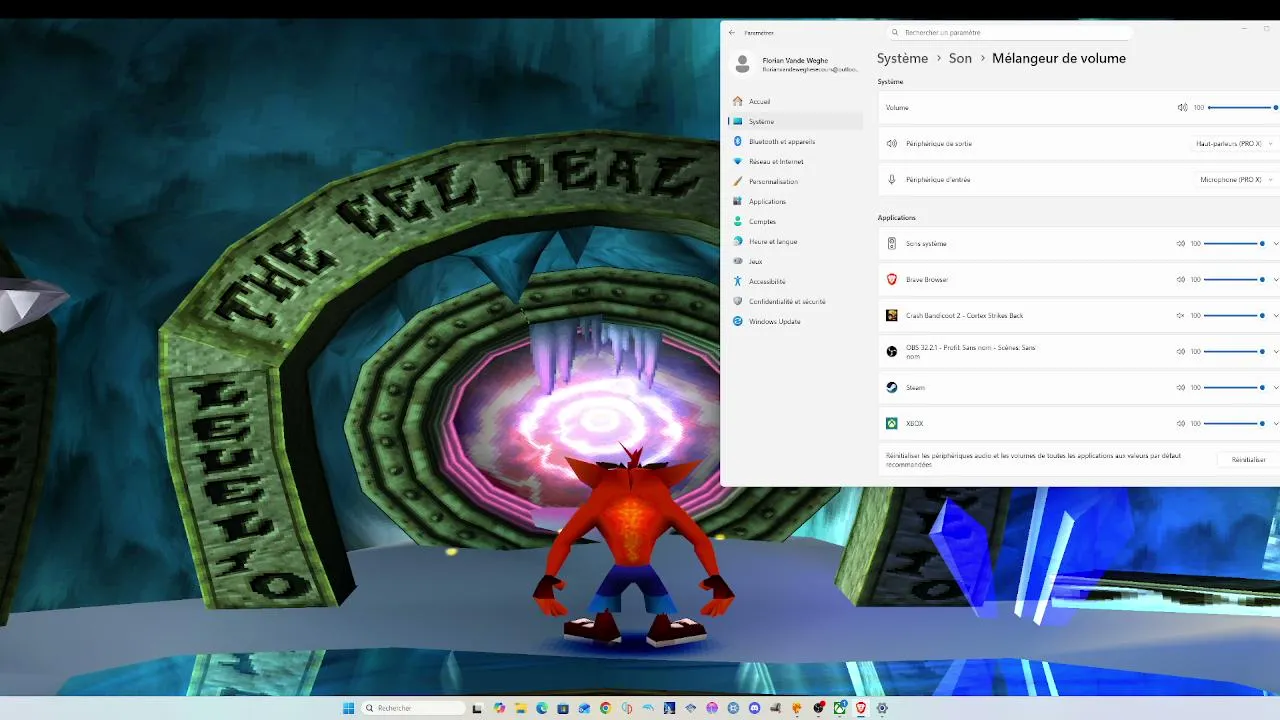The image size is (1280, 720).
Task: Open Accueil in the Settings sidebar
Action: [796, 101]
